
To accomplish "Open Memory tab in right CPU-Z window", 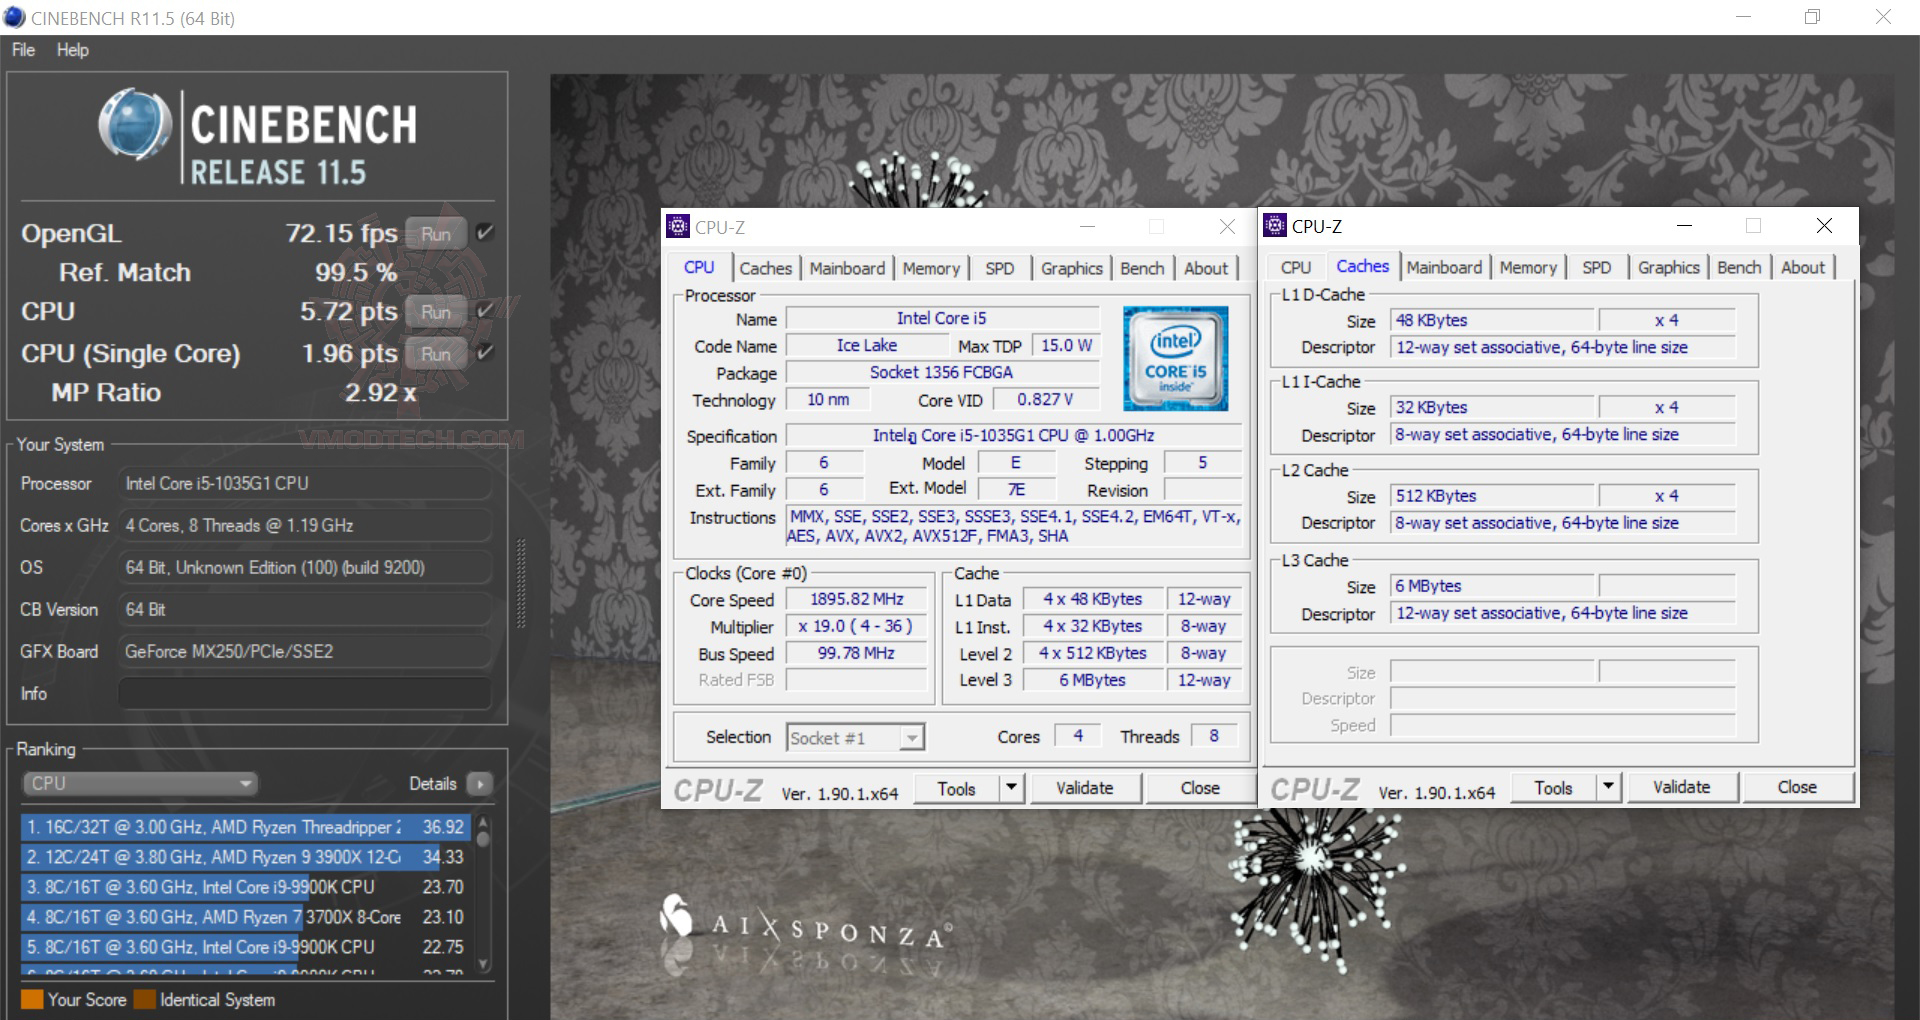I will pos(1528,267).
